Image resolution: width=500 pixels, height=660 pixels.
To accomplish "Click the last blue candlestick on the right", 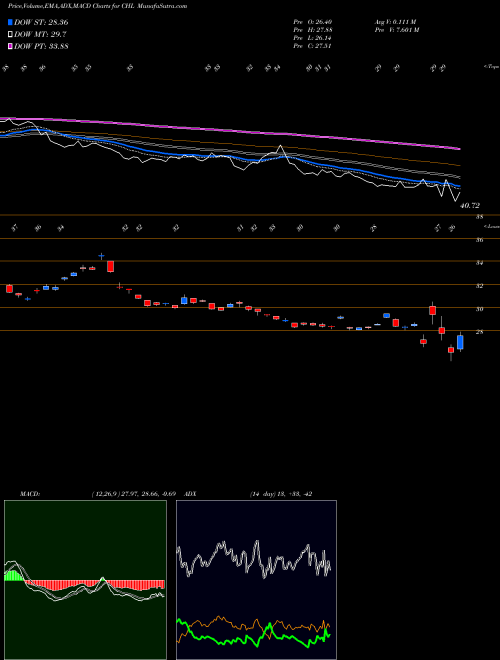I will 460,342.
